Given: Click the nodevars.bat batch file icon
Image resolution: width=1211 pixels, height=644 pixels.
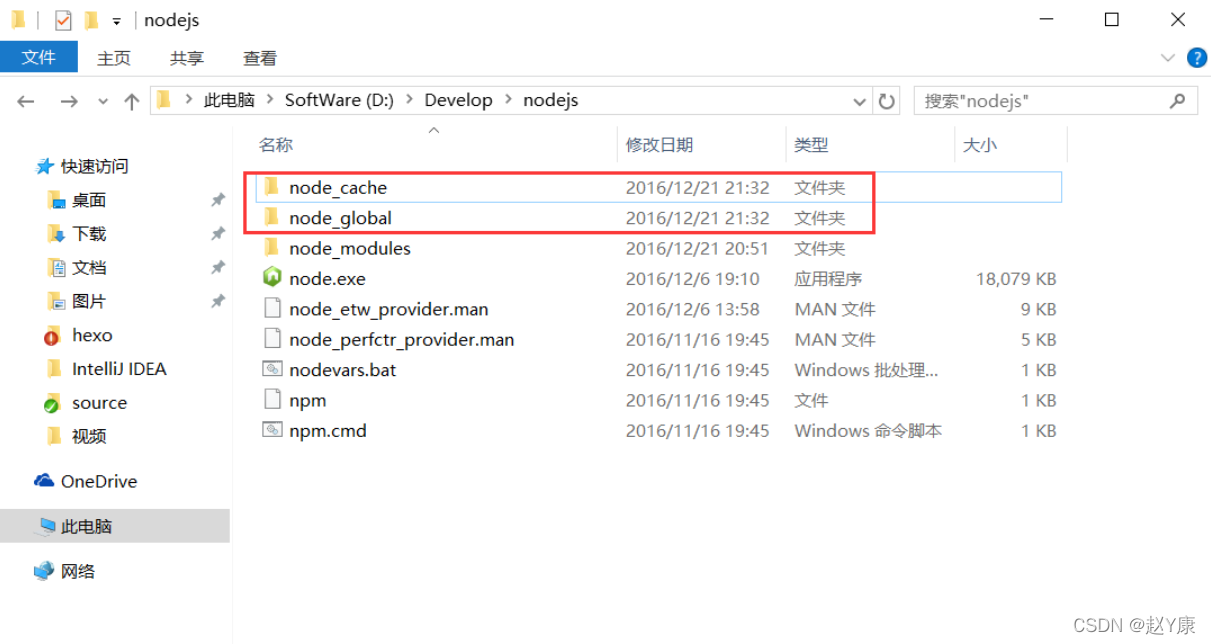Looking at the screenshot, I should [271, 369].
